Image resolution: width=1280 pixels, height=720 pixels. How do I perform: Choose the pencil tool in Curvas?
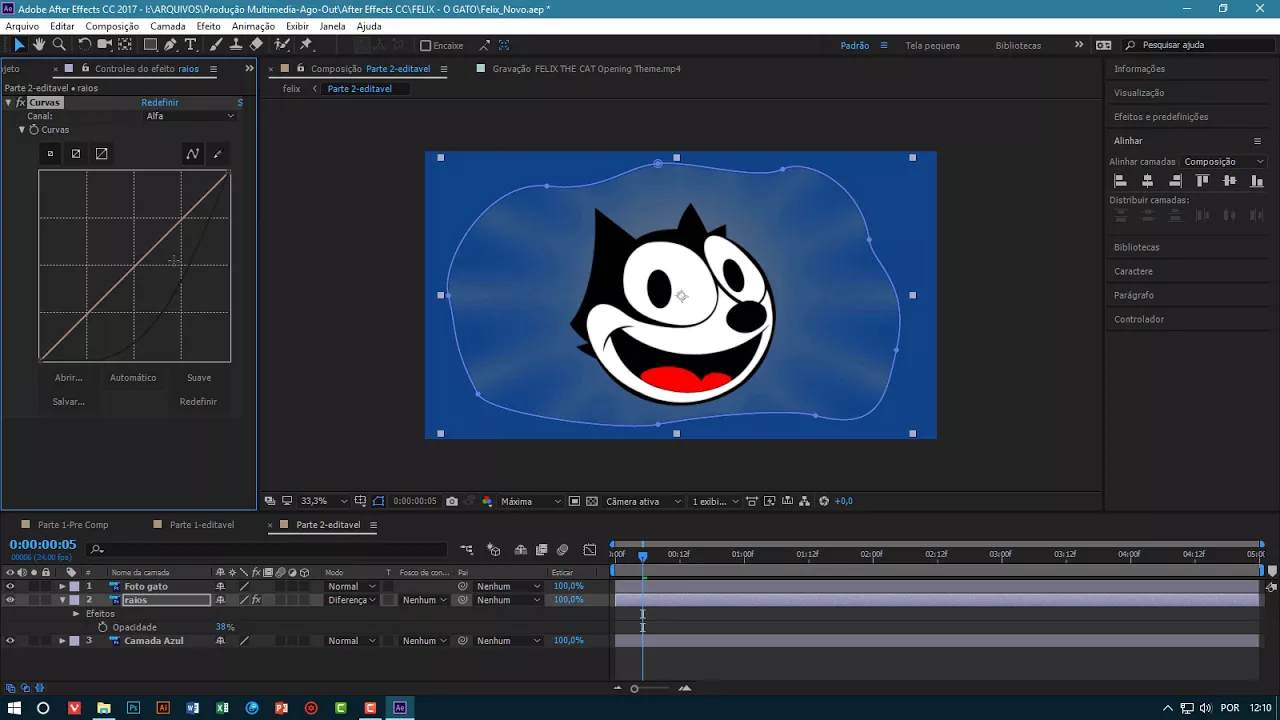[x=217, y=154]
